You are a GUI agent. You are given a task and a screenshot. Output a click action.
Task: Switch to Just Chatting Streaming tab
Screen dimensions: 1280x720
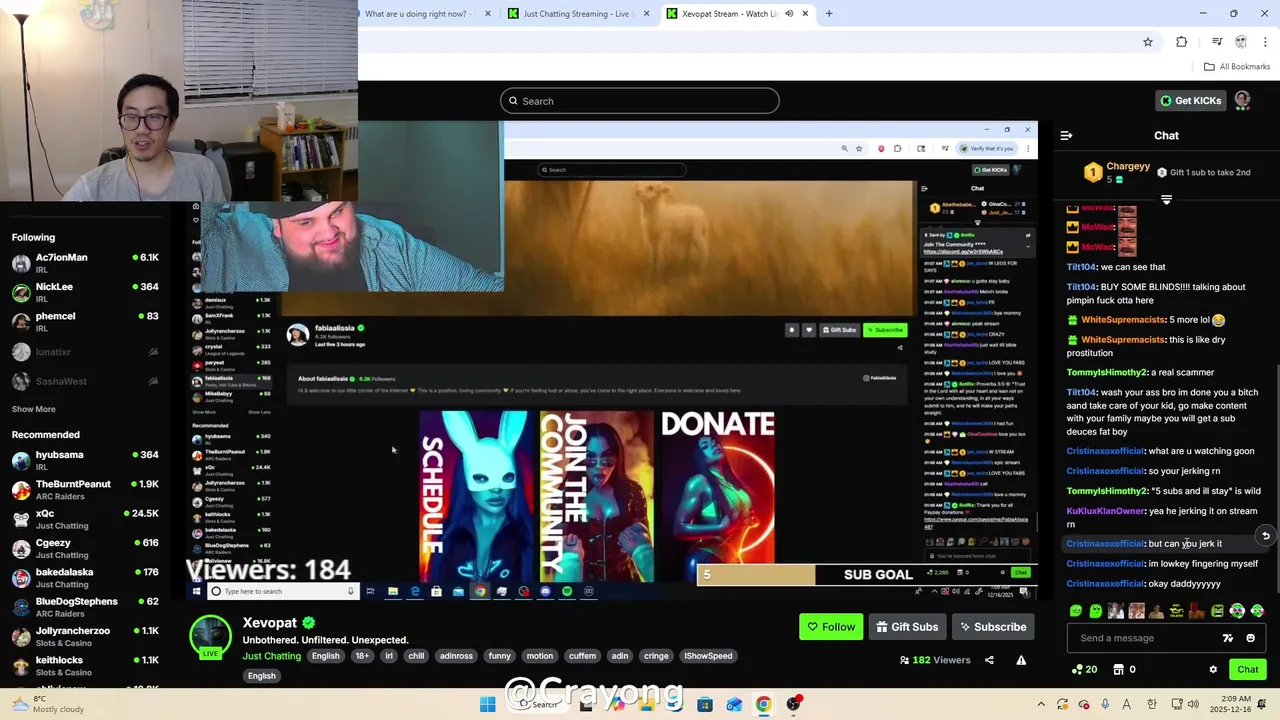[x=580, y=14]
